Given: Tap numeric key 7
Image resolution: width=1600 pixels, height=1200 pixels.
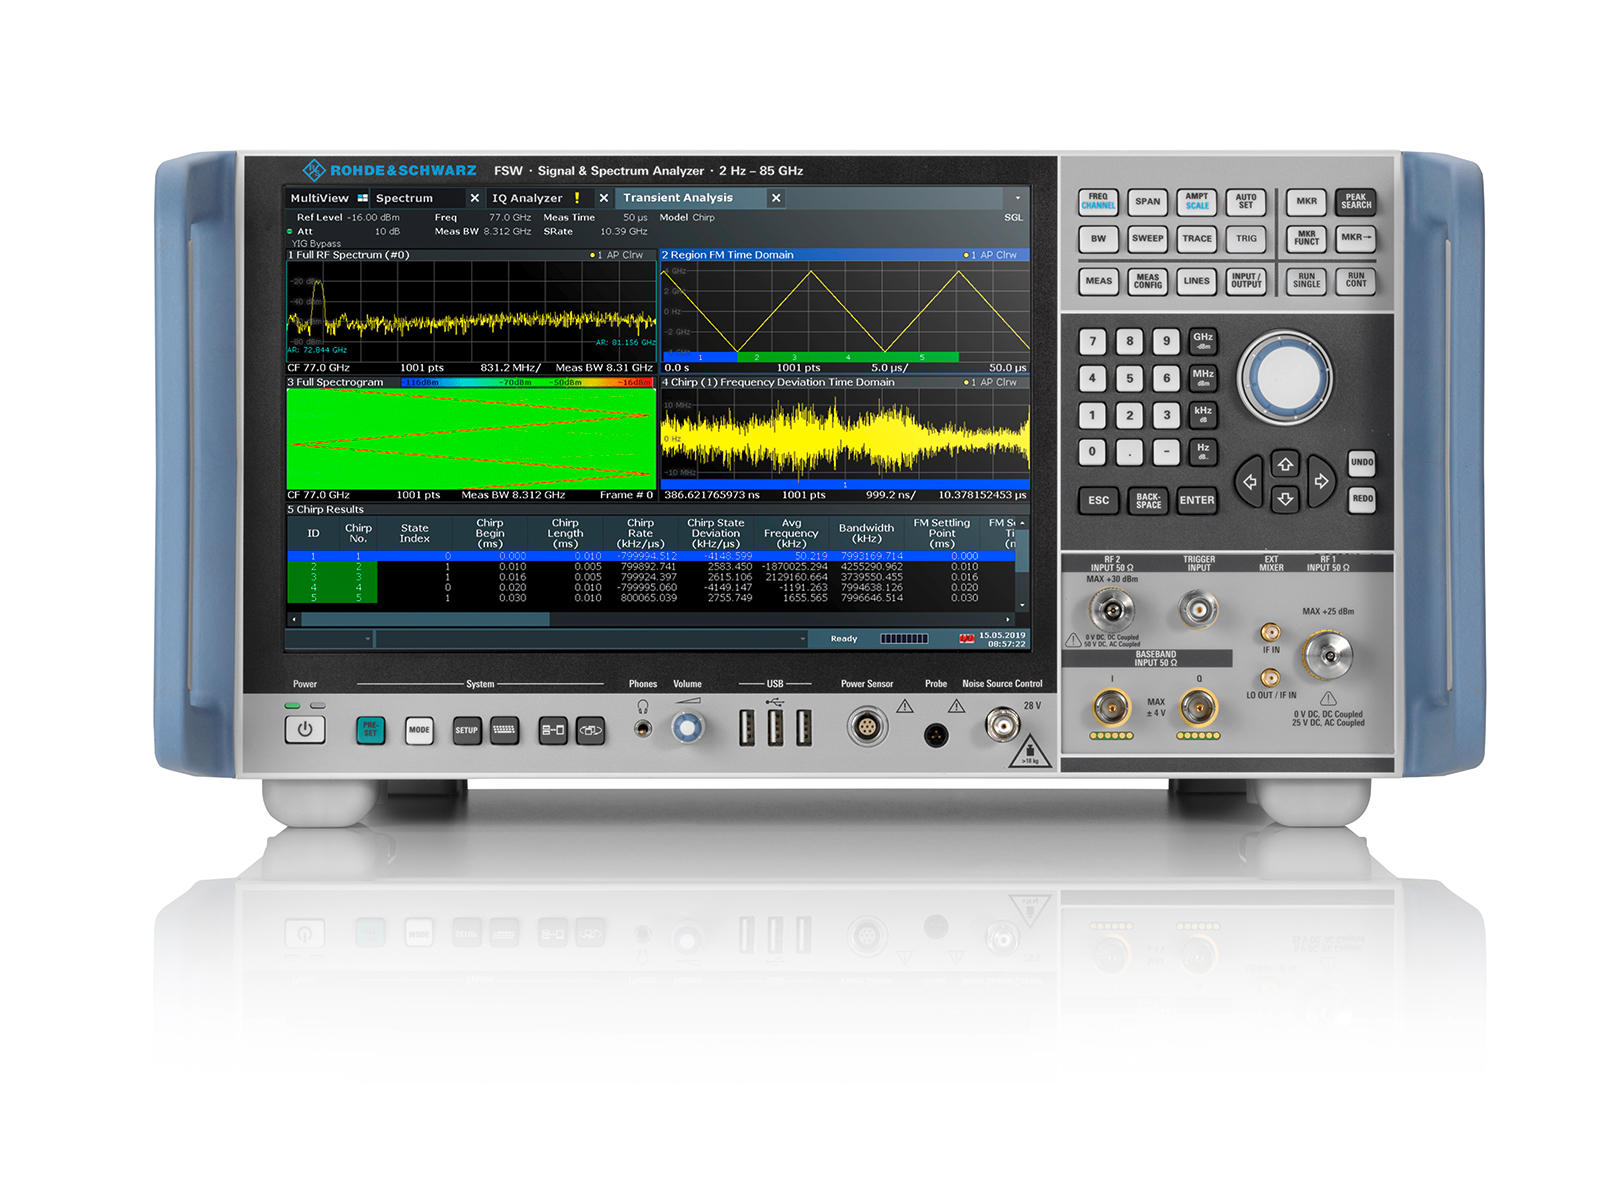Looking at the screenshot, I should (1093, 342).
